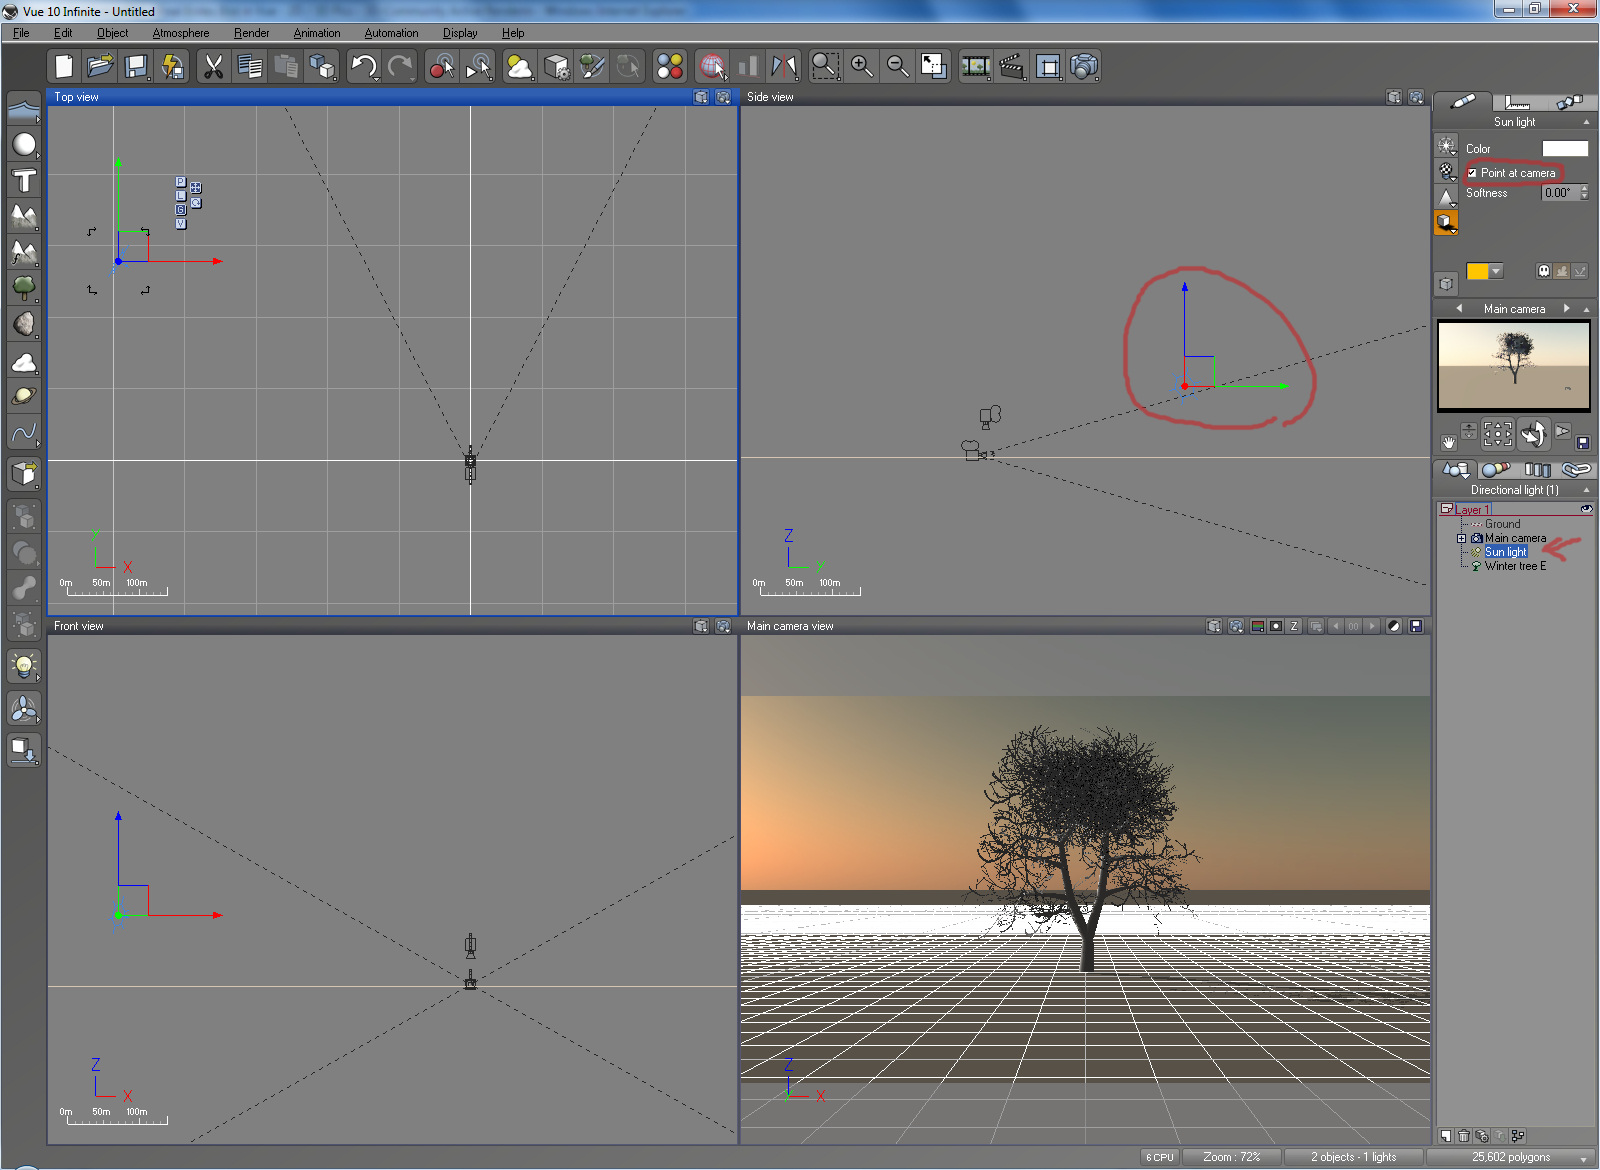The width and height of the screenshot is (1600, 1170).
Task: Uncheck the Point at camera checkbox
Action: pos(1472,173)
